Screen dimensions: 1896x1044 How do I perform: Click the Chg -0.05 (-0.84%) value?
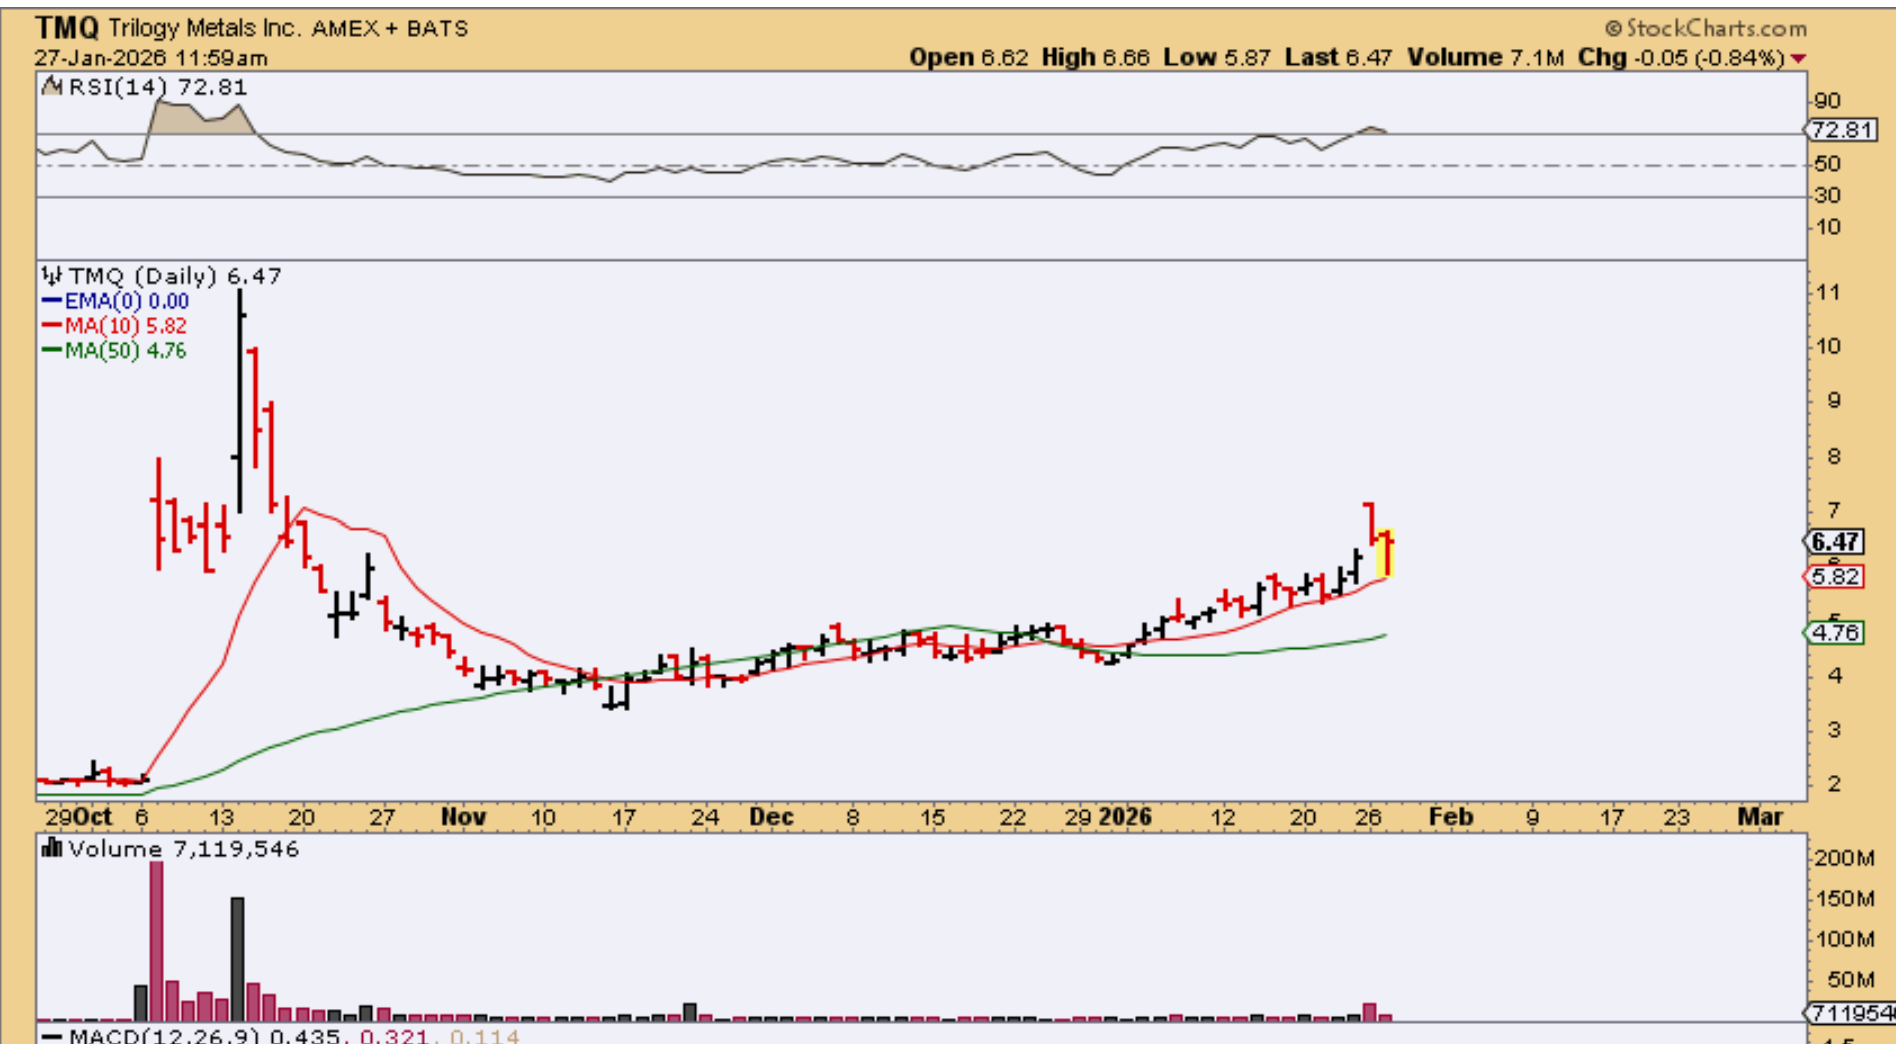(x=1681, y=58)
